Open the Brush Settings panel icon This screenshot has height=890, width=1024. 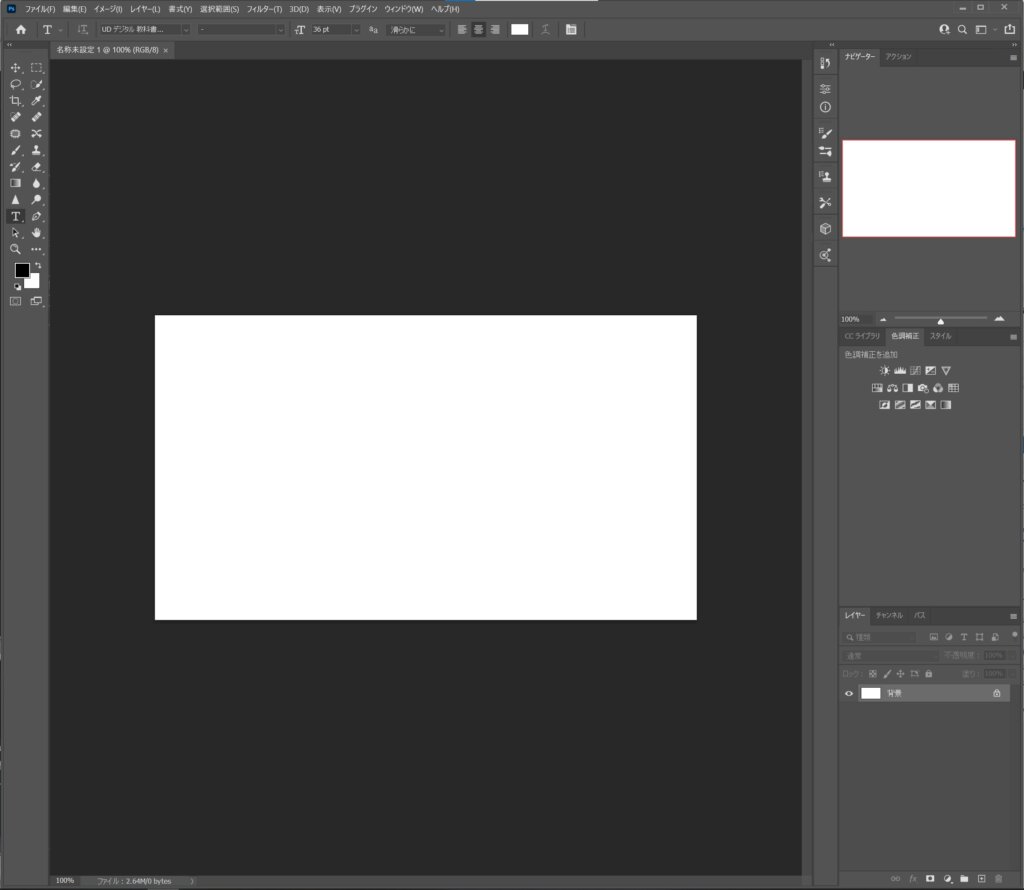point(825,133)
